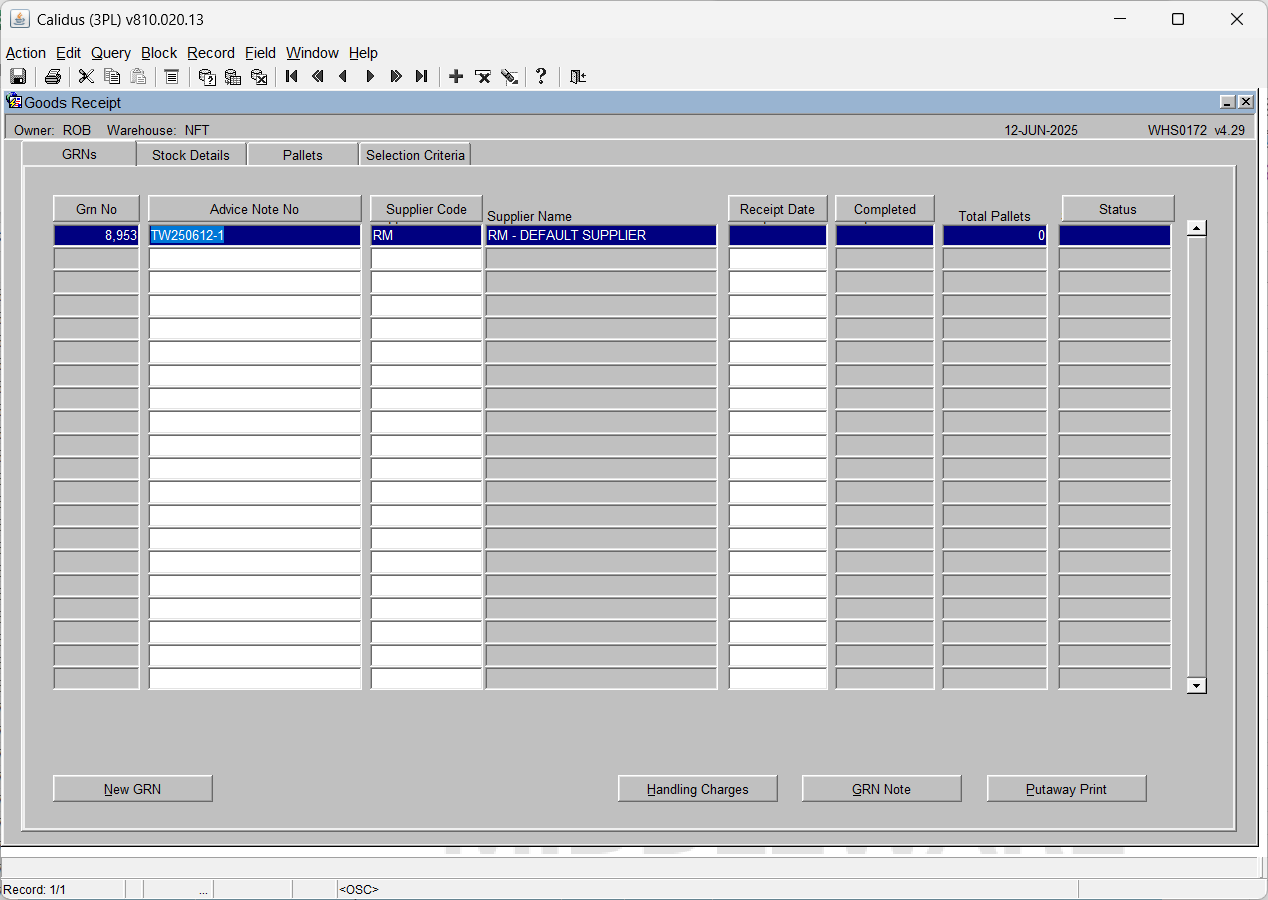
Task: Click the Enter Query database icon
Action: (x=207, y=77)
